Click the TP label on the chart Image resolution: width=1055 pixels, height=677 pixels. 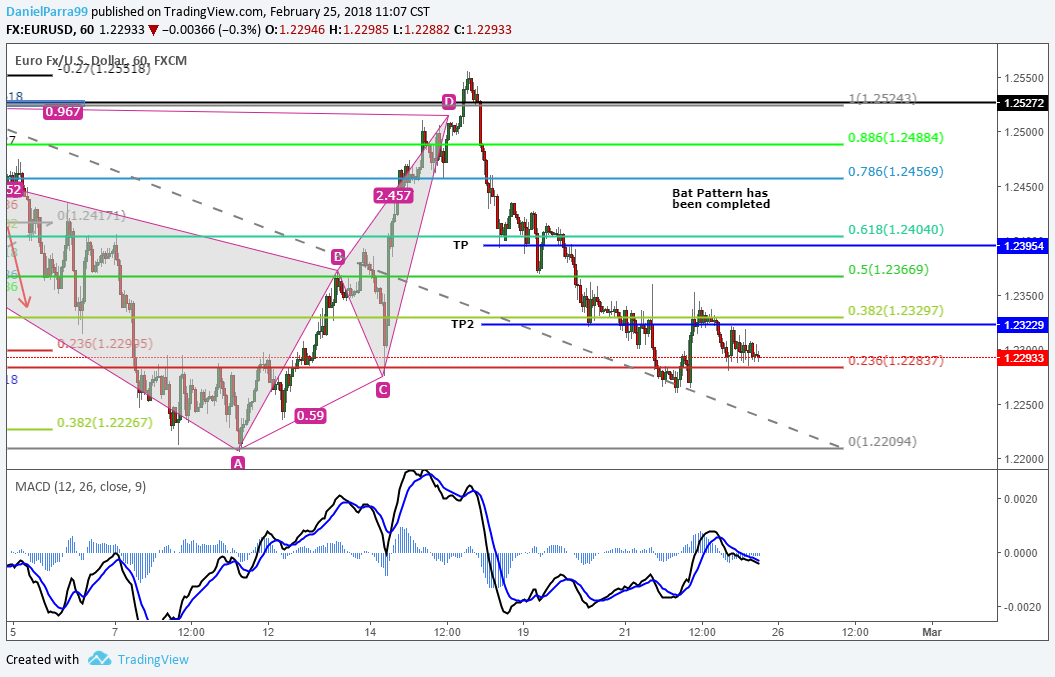[461, 245]
